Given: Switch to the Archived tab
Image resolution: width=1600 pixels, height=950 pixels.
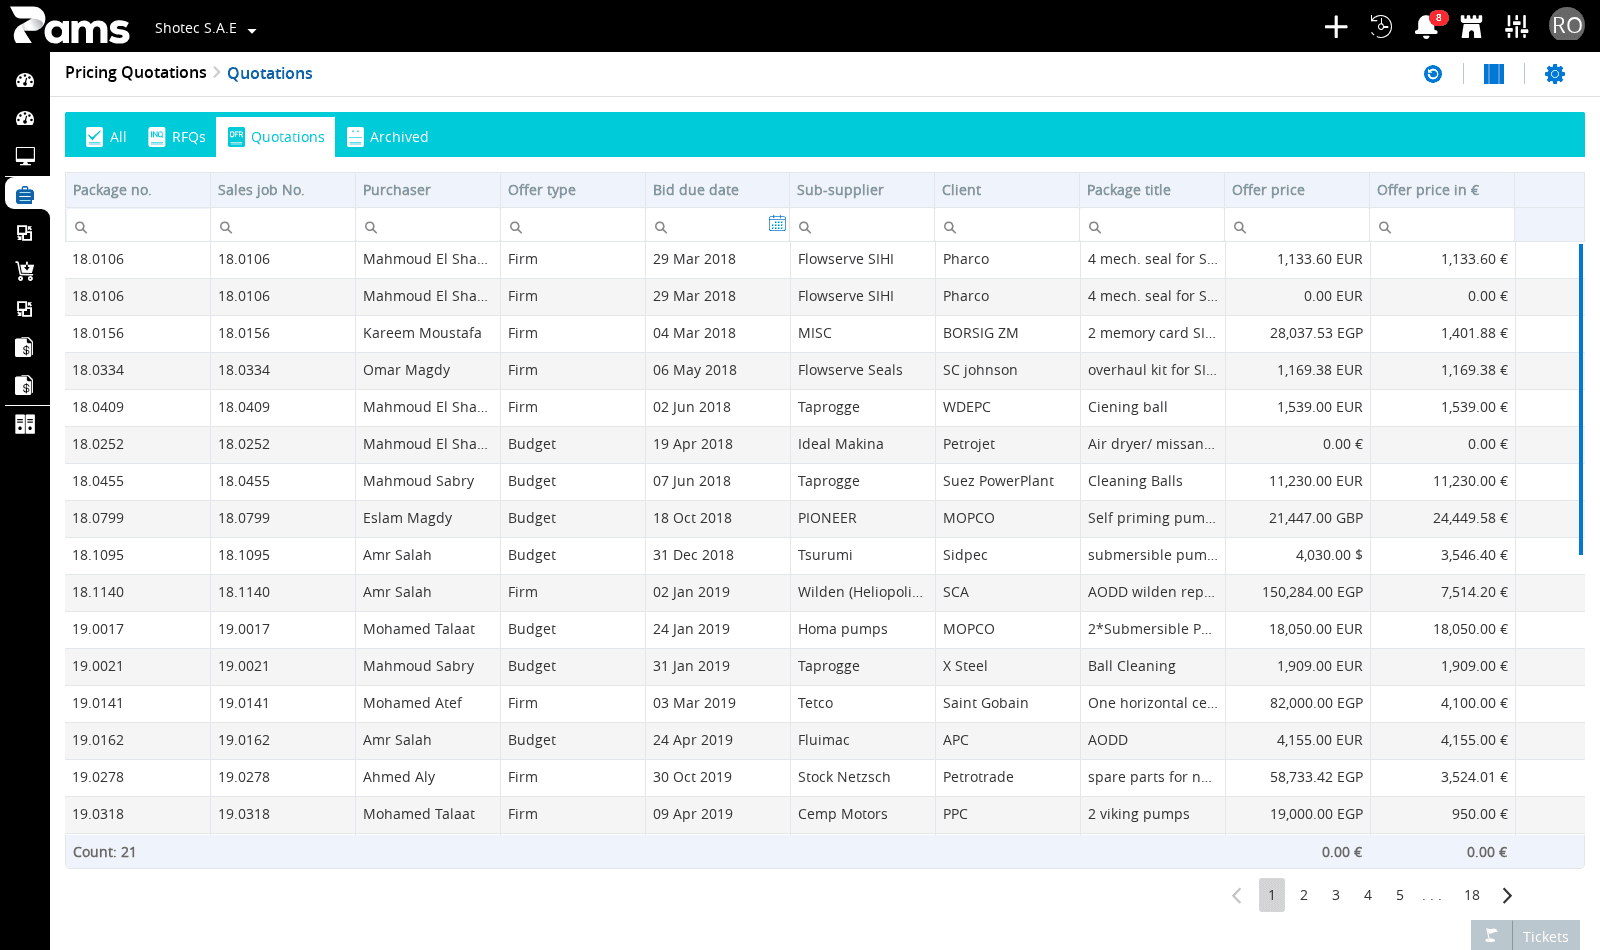Looking at the screenshot, I should pos(387,137).
